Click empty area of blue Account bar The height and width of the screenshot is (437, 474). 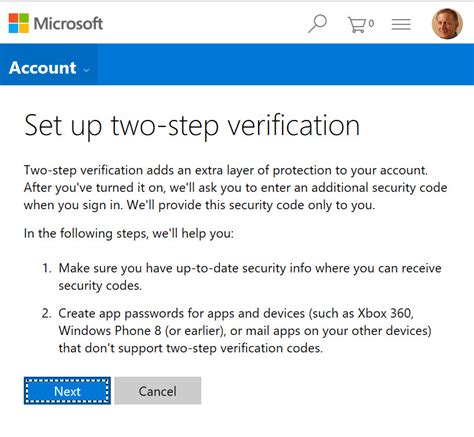coord(285,64)
